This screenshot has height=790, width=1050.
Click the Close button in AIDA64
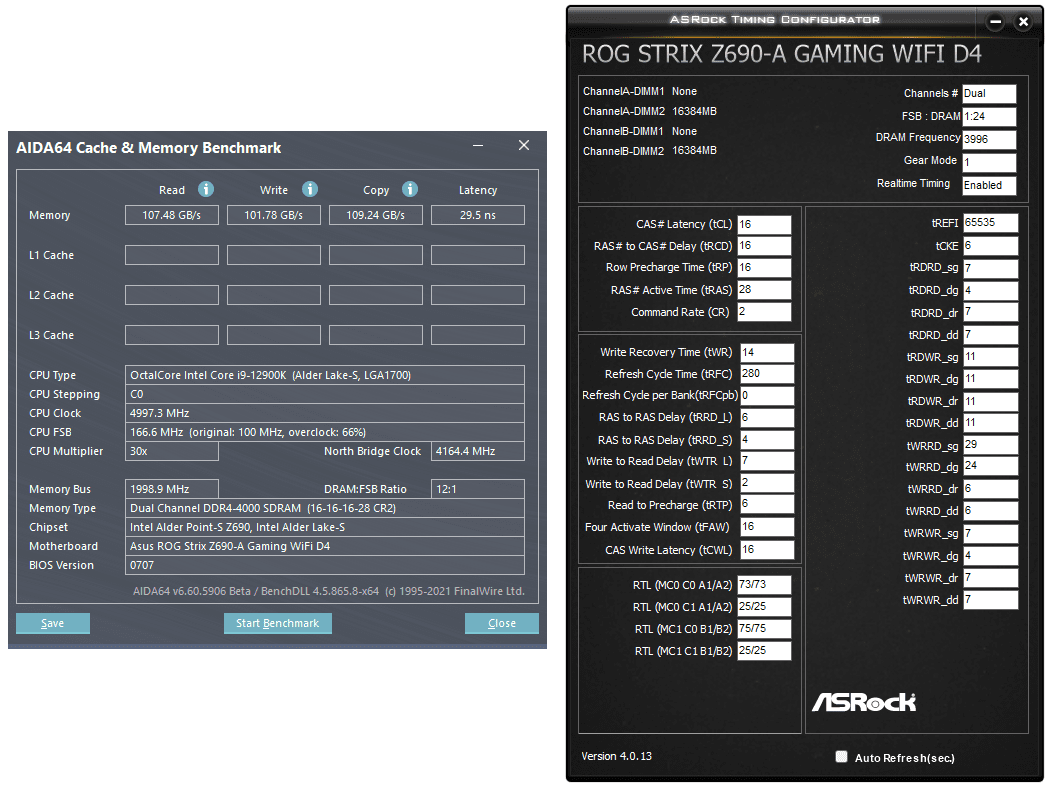(502, 623)
